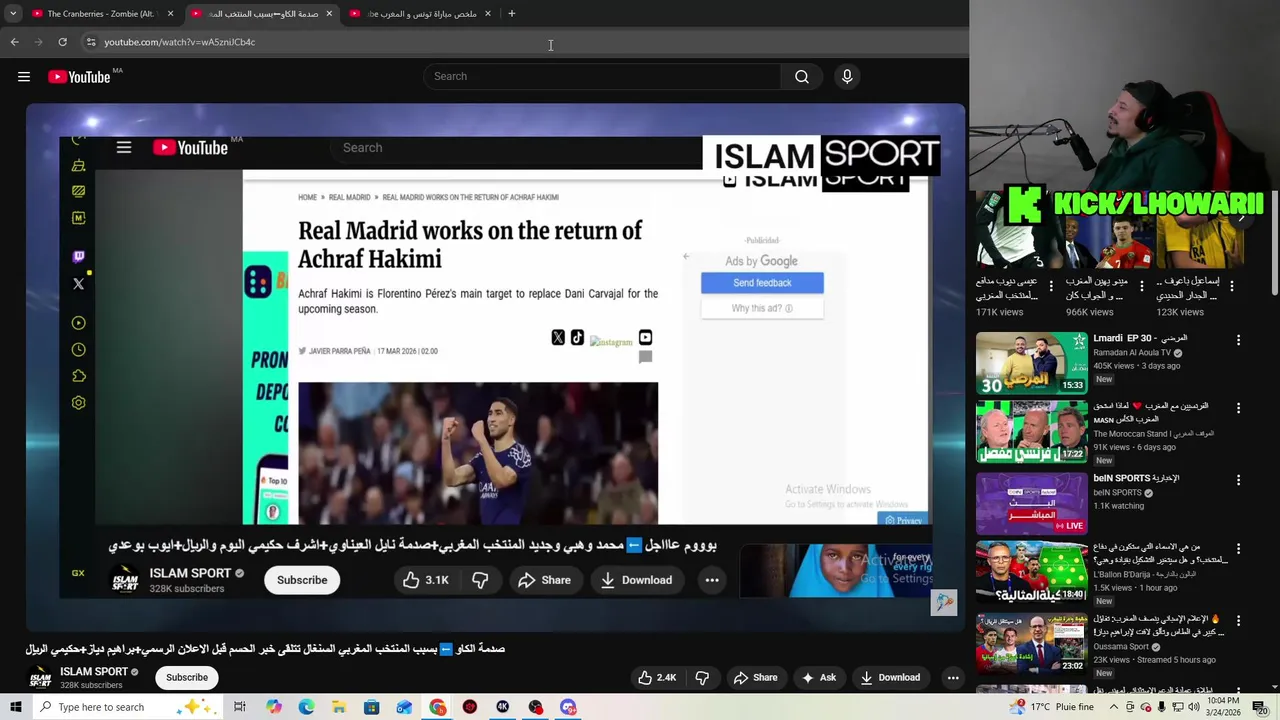This screenshot has width=1280, height=720.
Task: Open a new browser tab
Action: pos(511,14)
